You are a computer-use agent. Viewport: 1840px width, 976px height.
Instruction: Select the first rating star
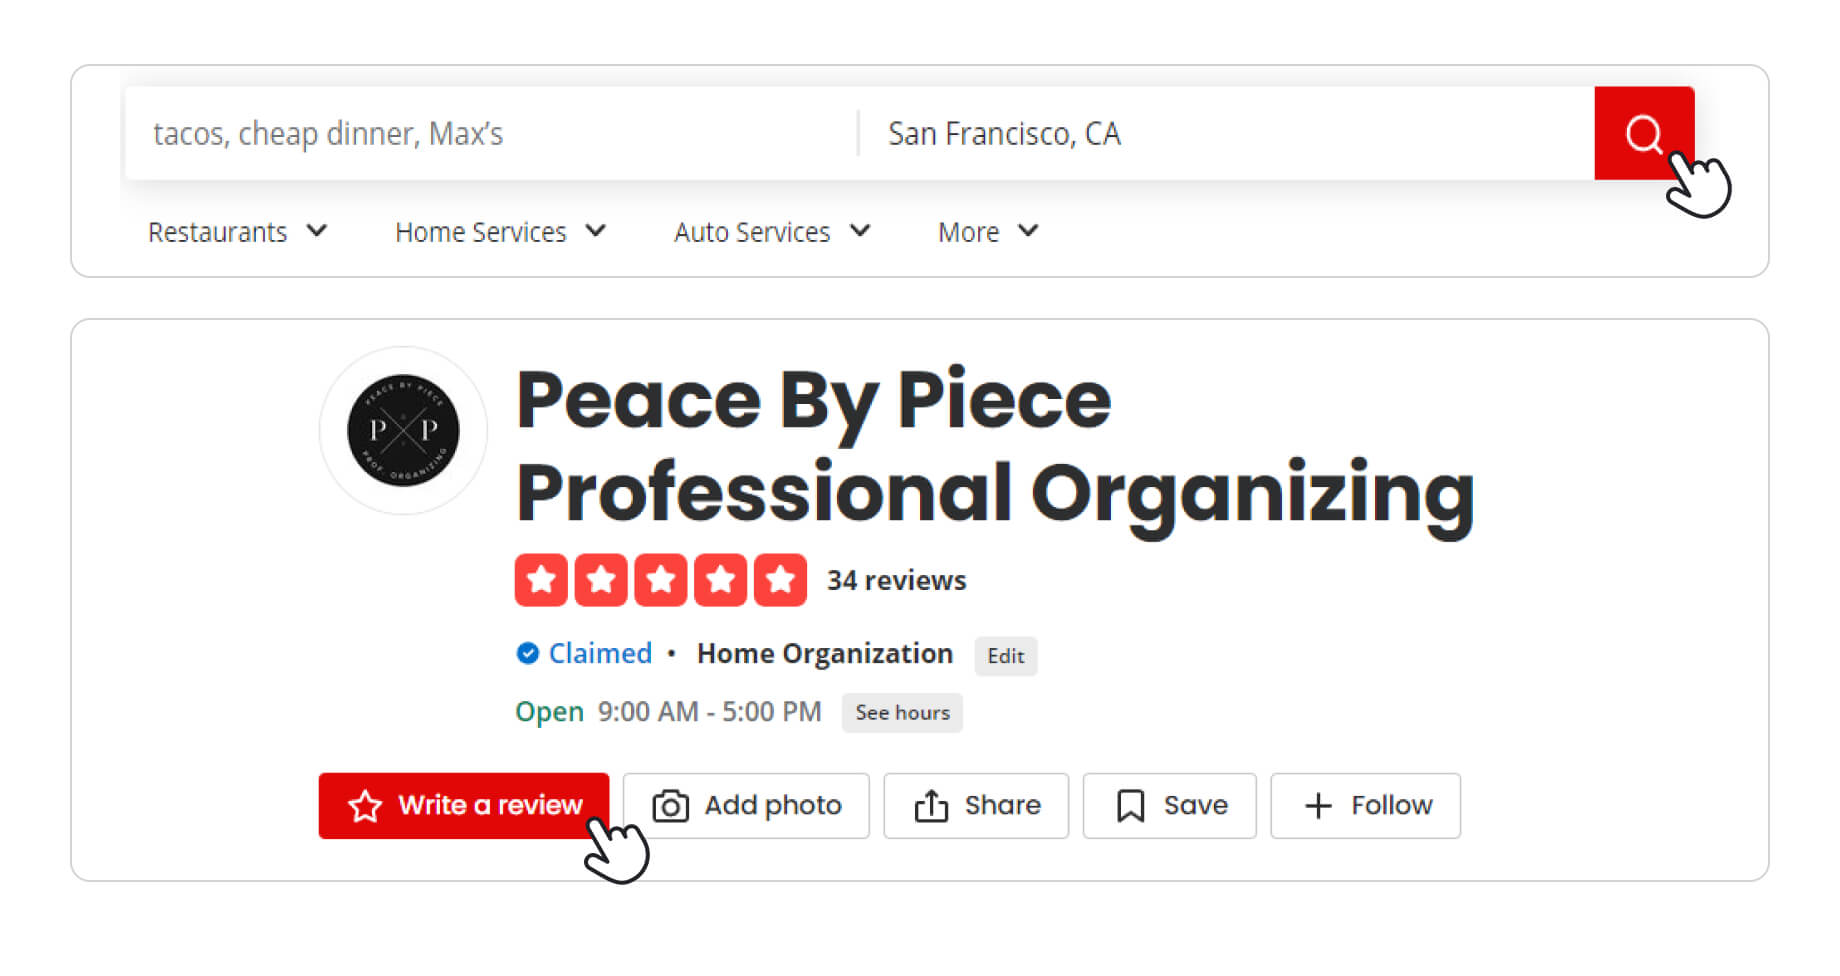pyautogui.click(x=541, y=580)
